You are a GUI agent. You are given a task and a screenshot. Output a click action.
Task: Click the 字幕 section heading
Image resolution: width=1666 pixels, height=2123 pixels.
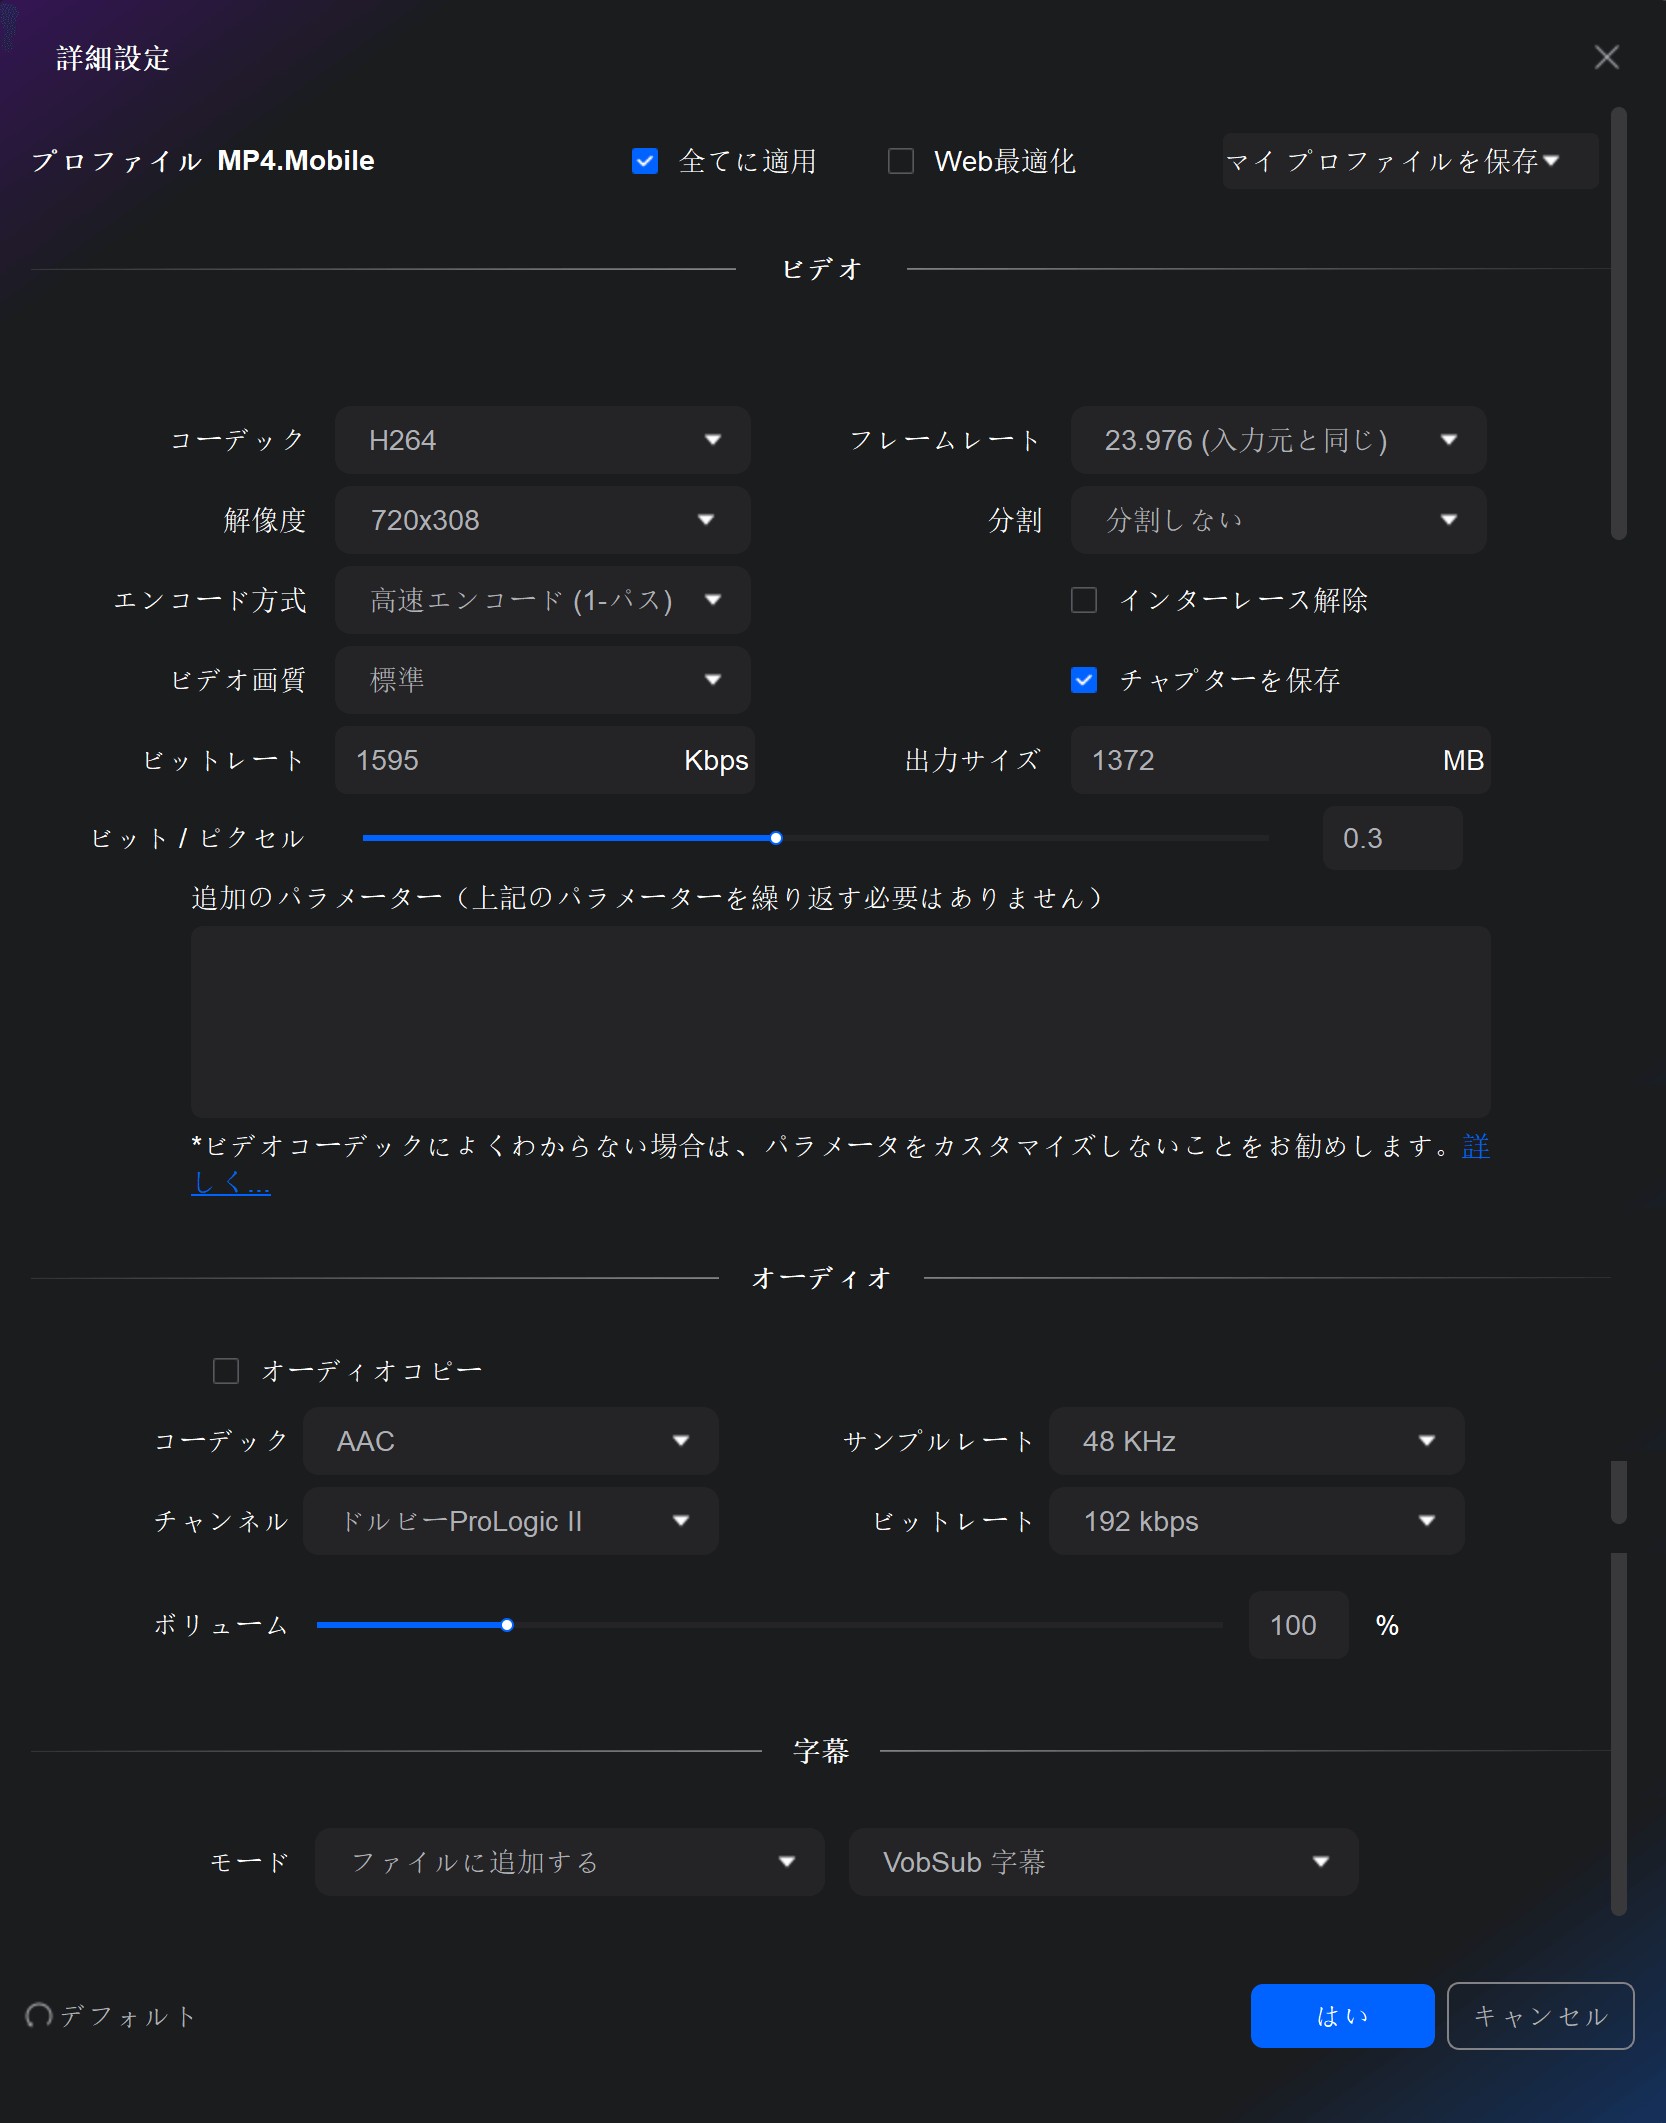click(821, 1751)
